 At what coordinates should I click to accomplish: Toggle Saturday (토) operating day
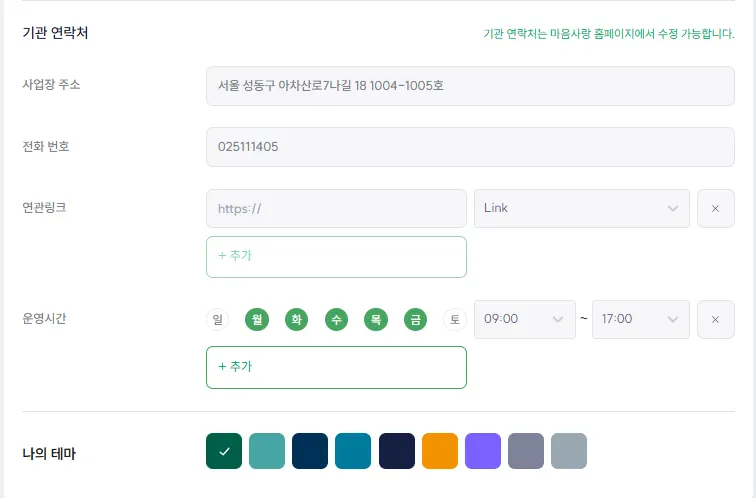[454, 320]
